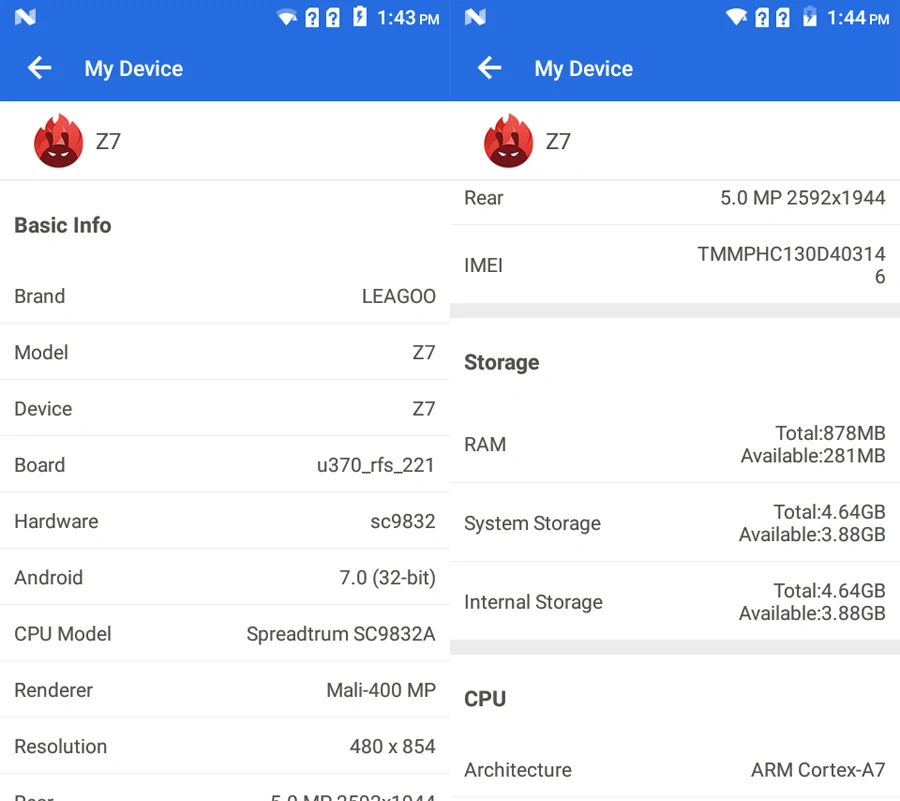The height and width of the screenshot is (801, 900).
Task: Select Internal Storage Available:3.88GB value
Action: 812,613
